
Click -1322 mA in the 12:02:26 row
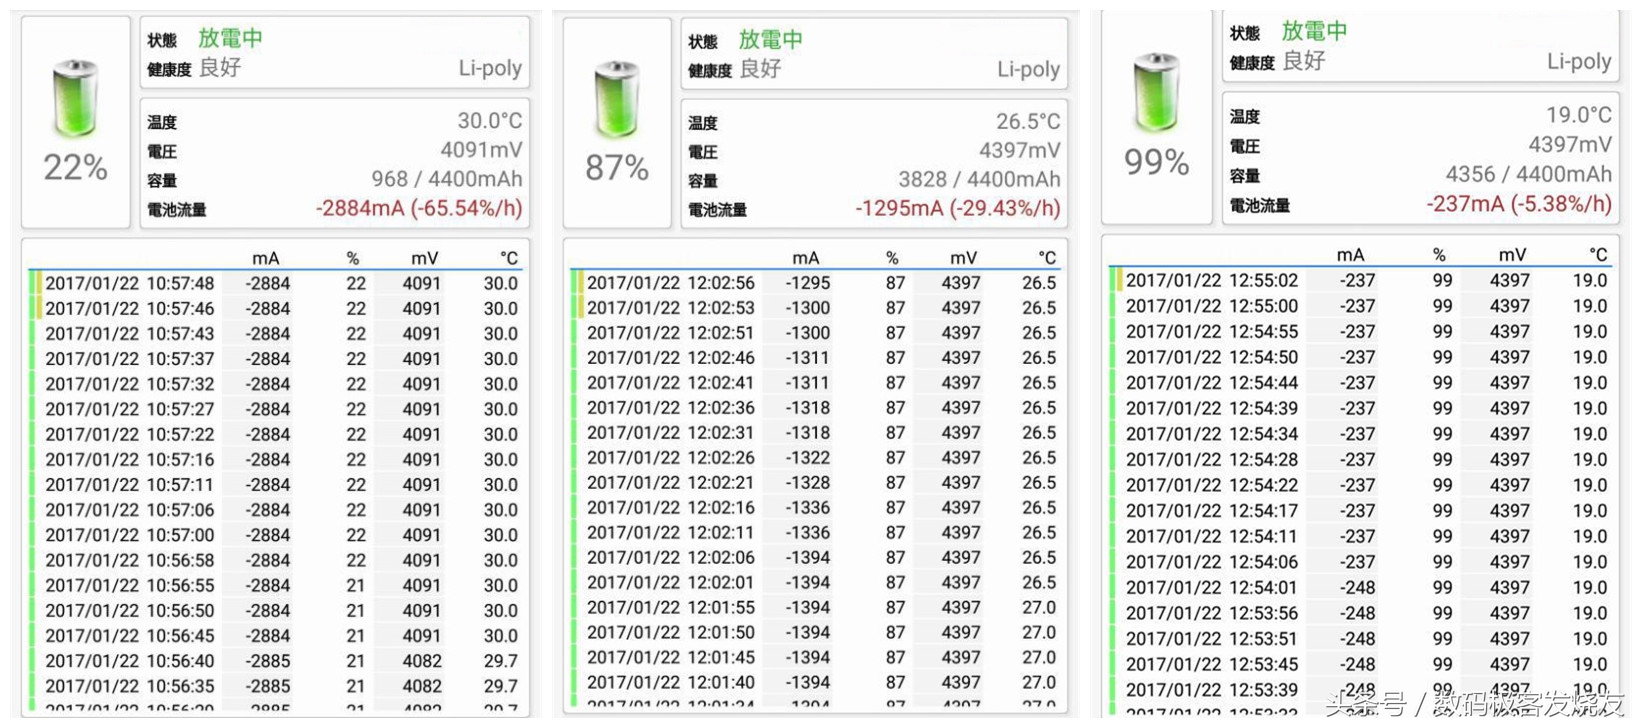click(x=808, y=457)
